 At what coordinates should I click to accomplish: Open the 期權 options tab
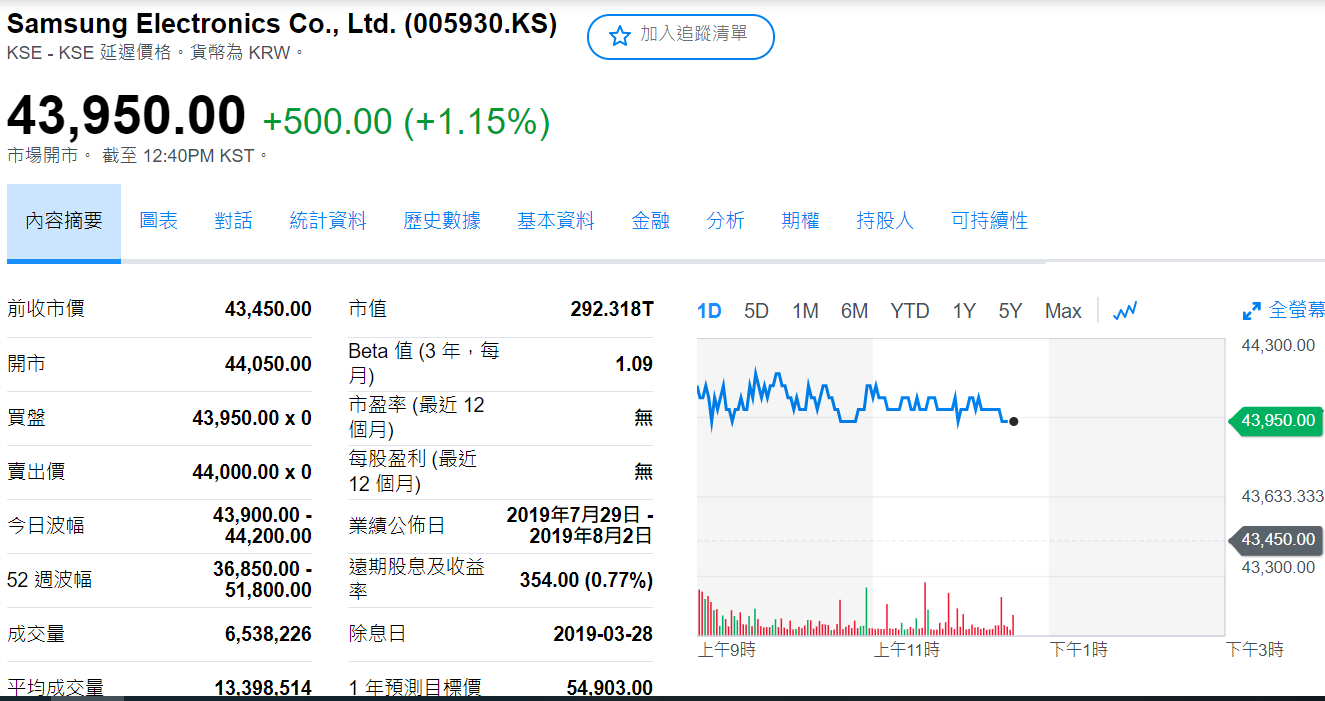coord(800,221)
